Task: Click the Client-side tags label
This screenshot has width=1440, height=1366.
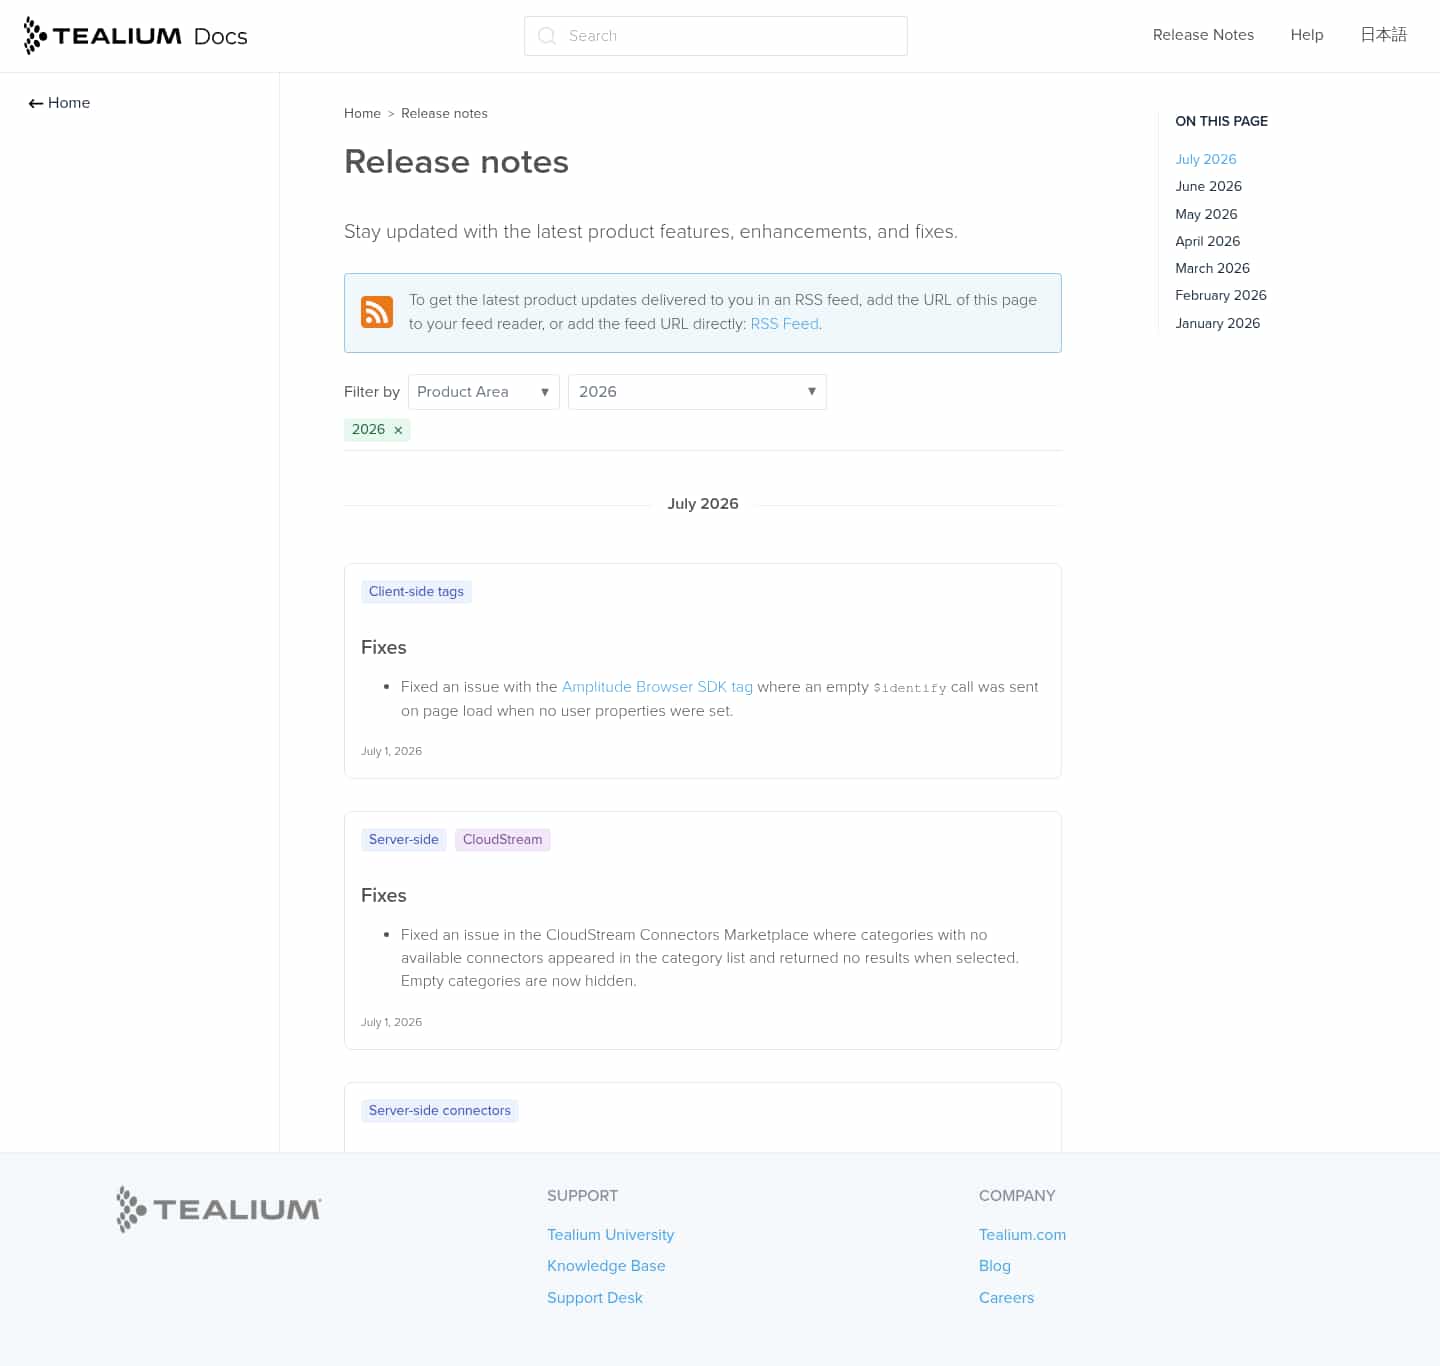Action: pos(416,592)
